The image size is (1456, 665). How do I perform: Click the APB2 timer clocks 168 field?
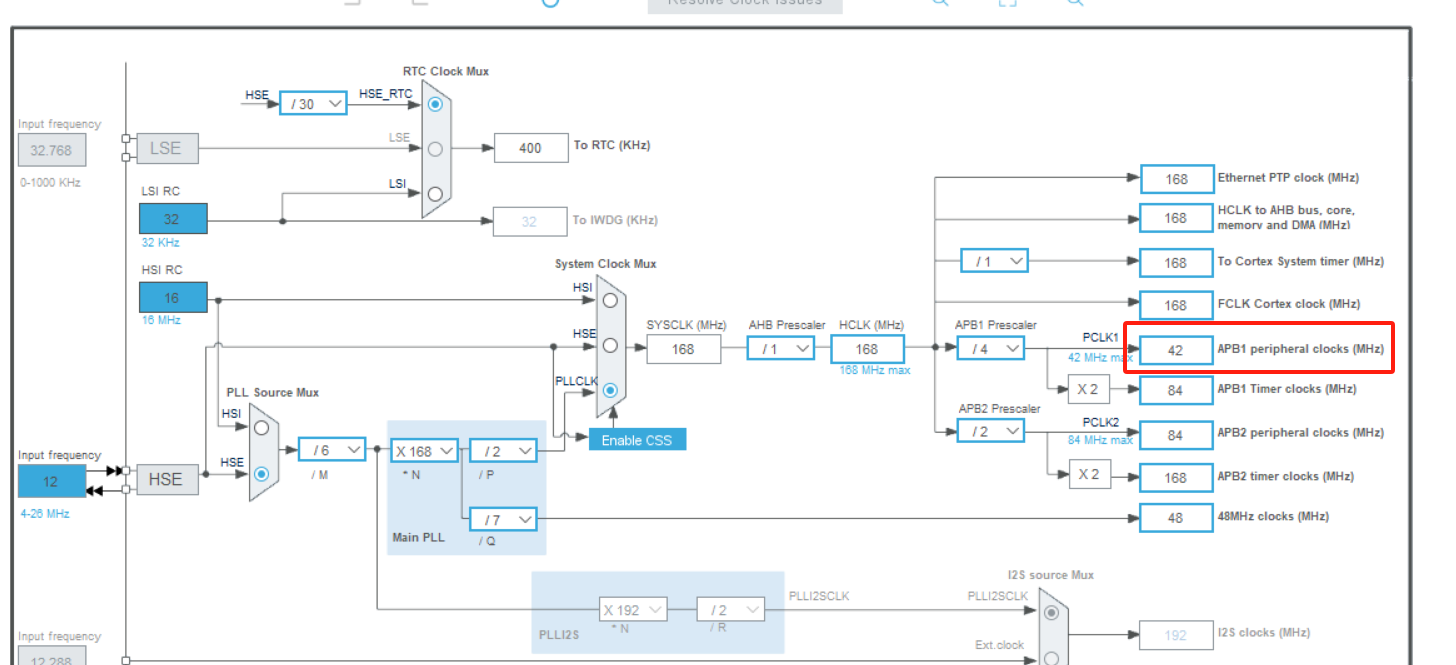click(1177, 477)
